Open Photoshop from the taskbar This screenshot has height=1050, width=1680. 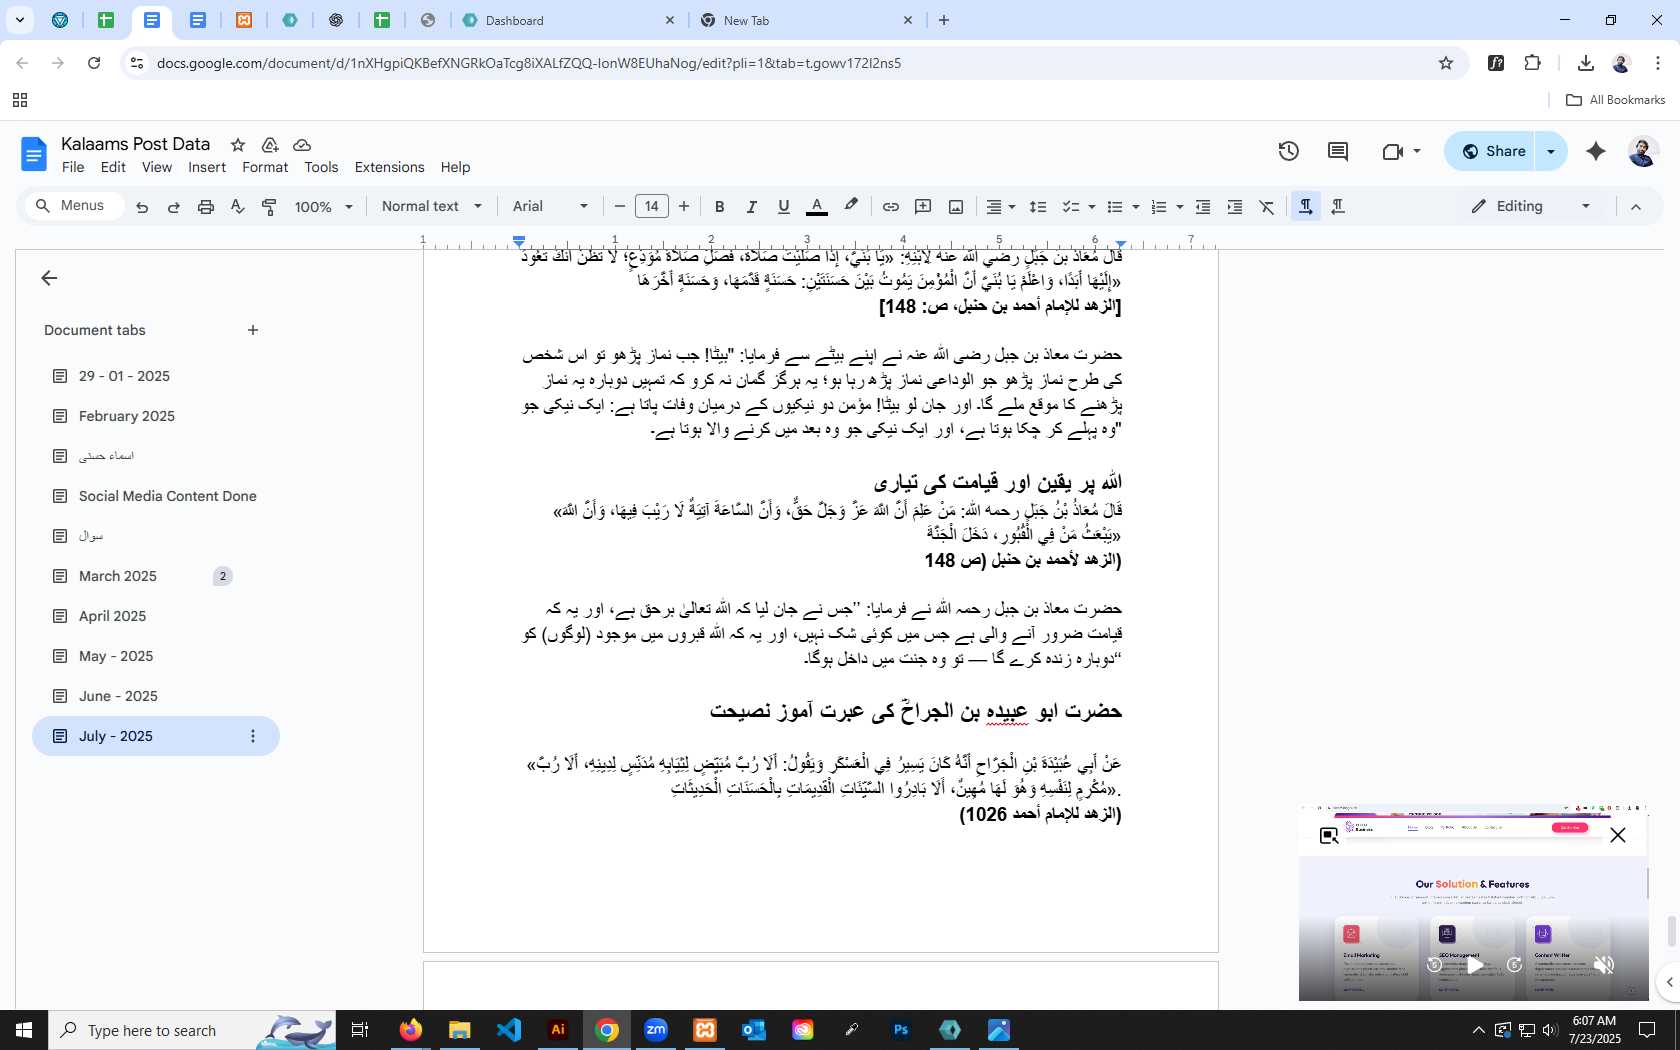tap(901, 1030)
